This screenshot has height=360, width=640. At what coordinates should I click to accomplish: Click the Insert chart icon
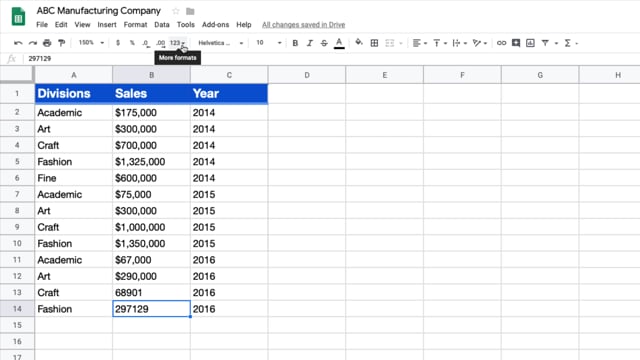pyautogui.click(x=530, y=43)
